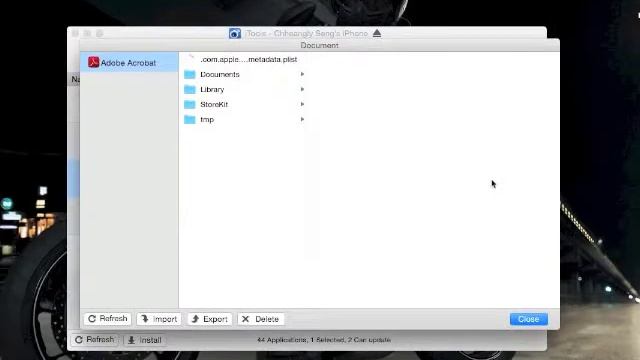Viewport: 640px width, 360px height.
Task: Click the eject icon in the title bar
Action: click(377, 33)
